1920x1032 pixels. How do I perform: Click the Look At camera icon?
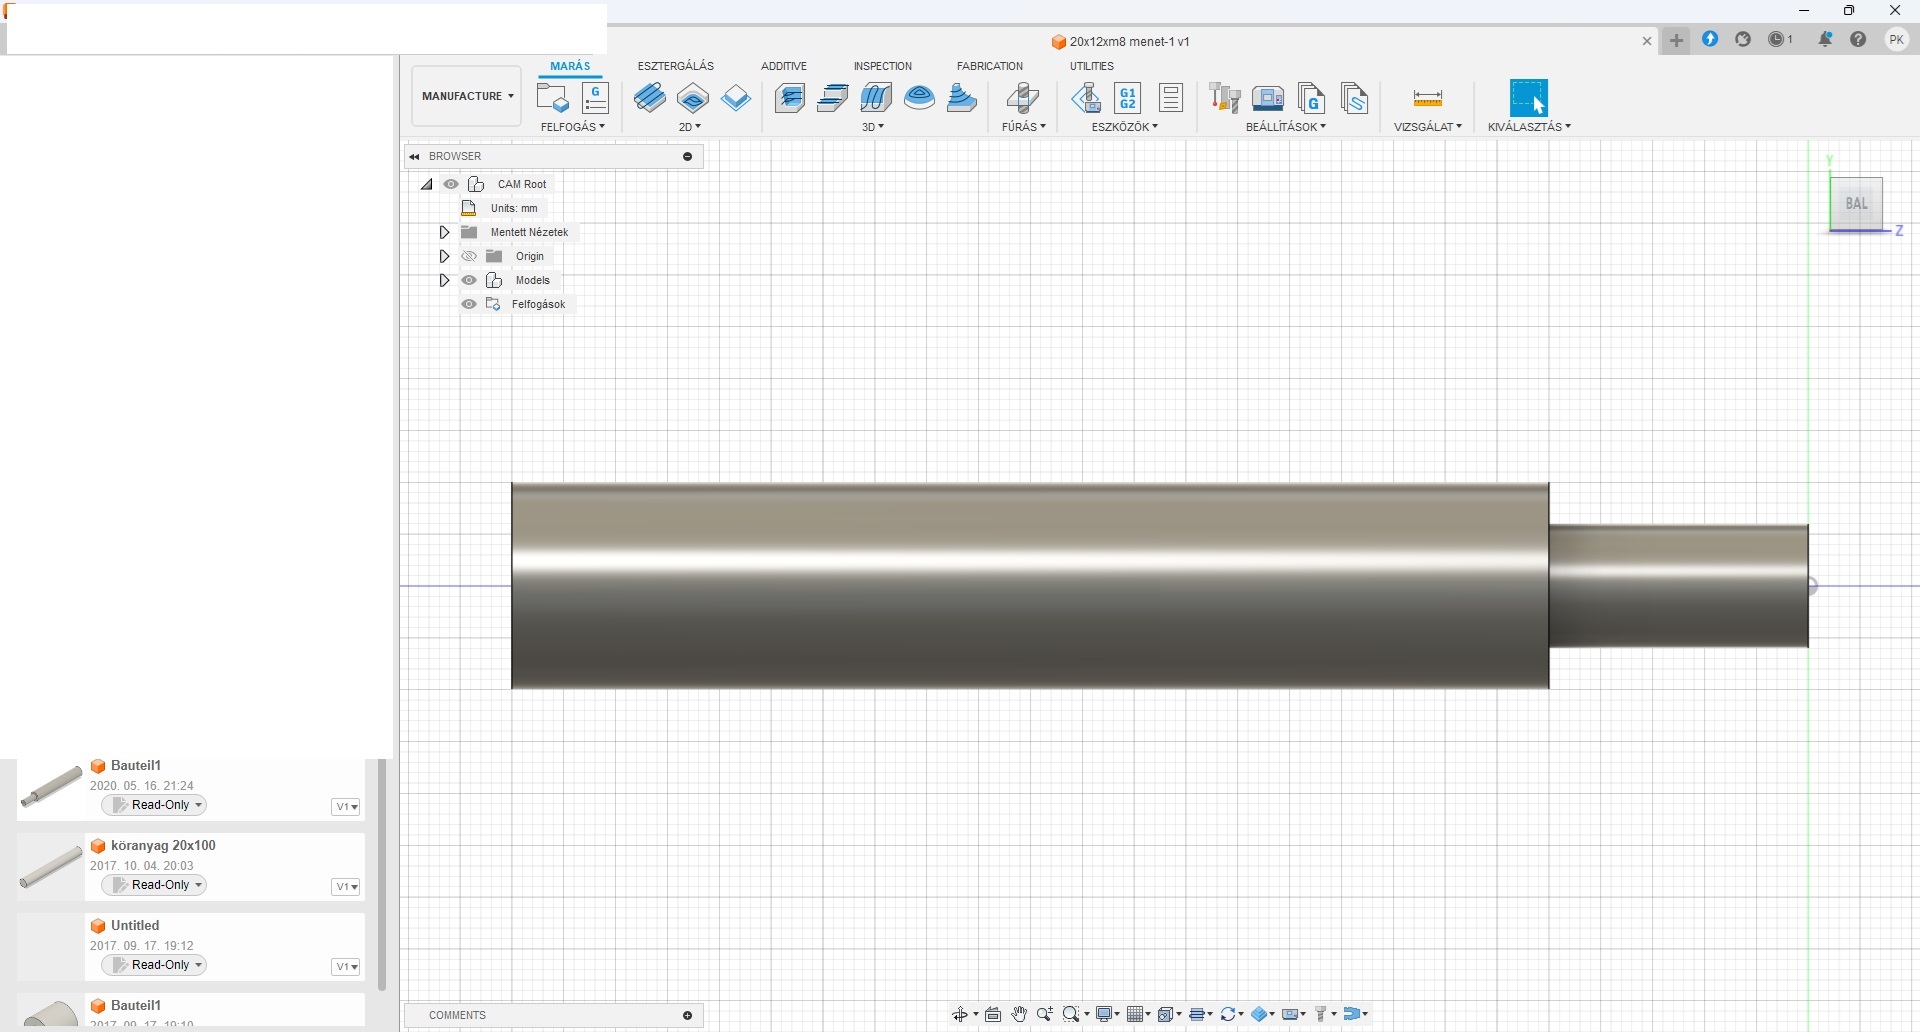[x=993, y=1014]
